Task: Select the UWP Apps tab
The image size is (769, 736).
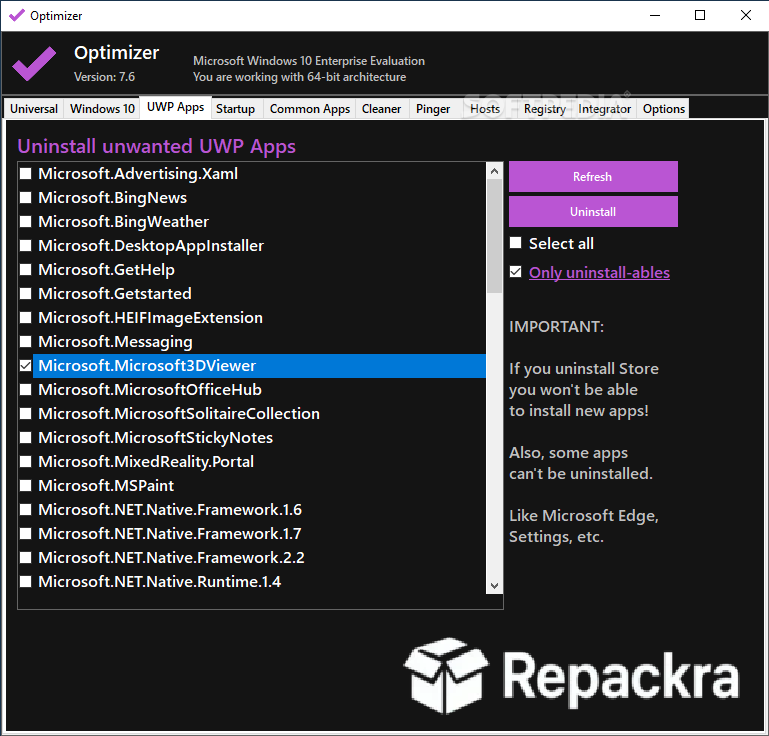Action: 176,107
